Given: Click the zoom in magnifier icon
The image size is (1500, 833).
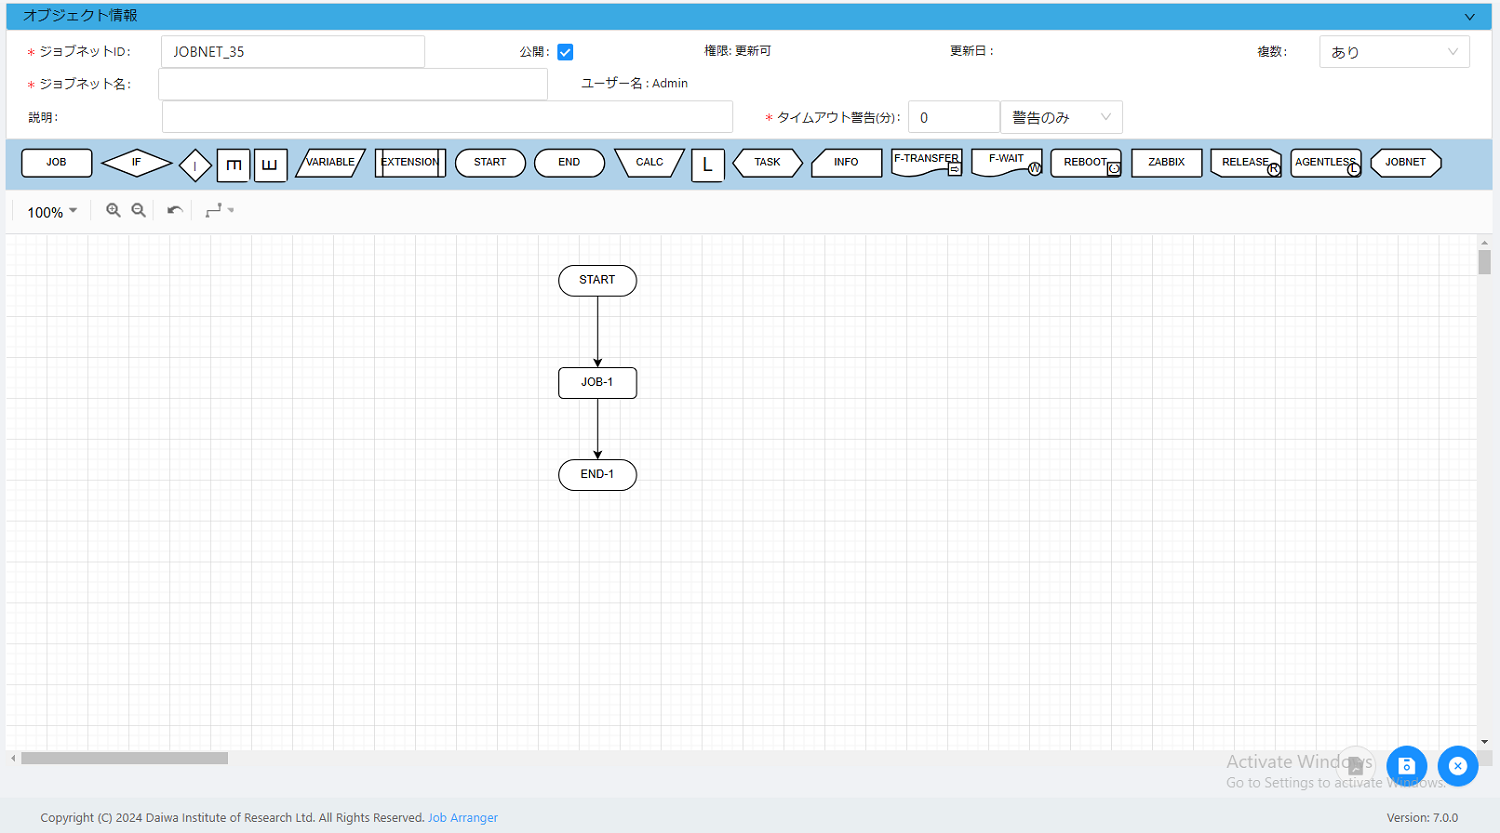Looking at the screenshot, I should pyautogui.click(x=113, y=210).
